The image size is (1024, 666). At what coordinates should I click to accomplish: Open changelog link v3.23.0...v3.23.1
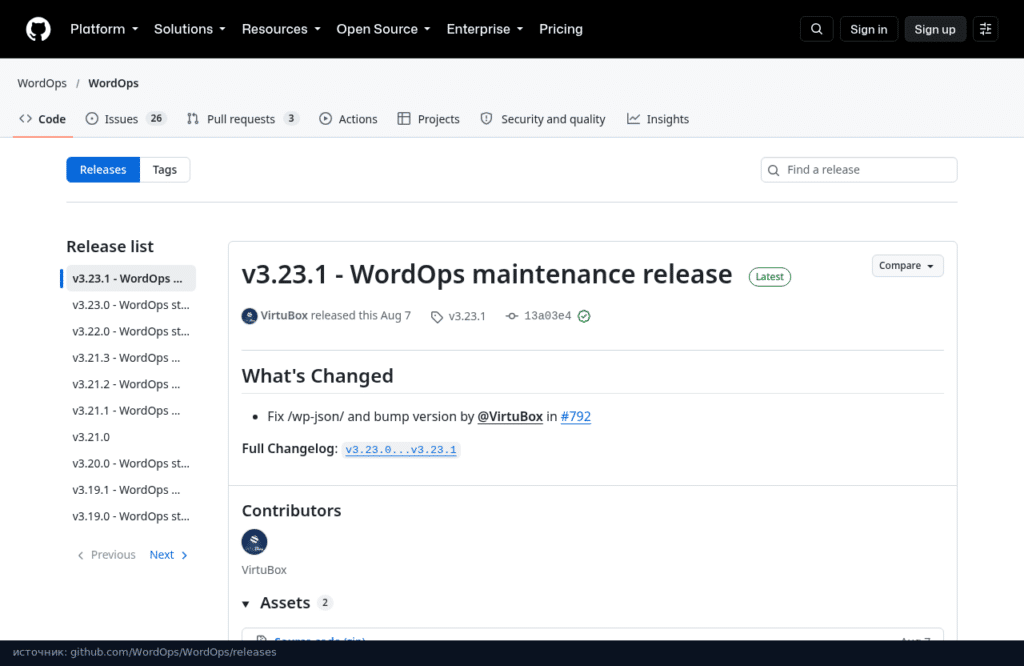click(401, 450)
